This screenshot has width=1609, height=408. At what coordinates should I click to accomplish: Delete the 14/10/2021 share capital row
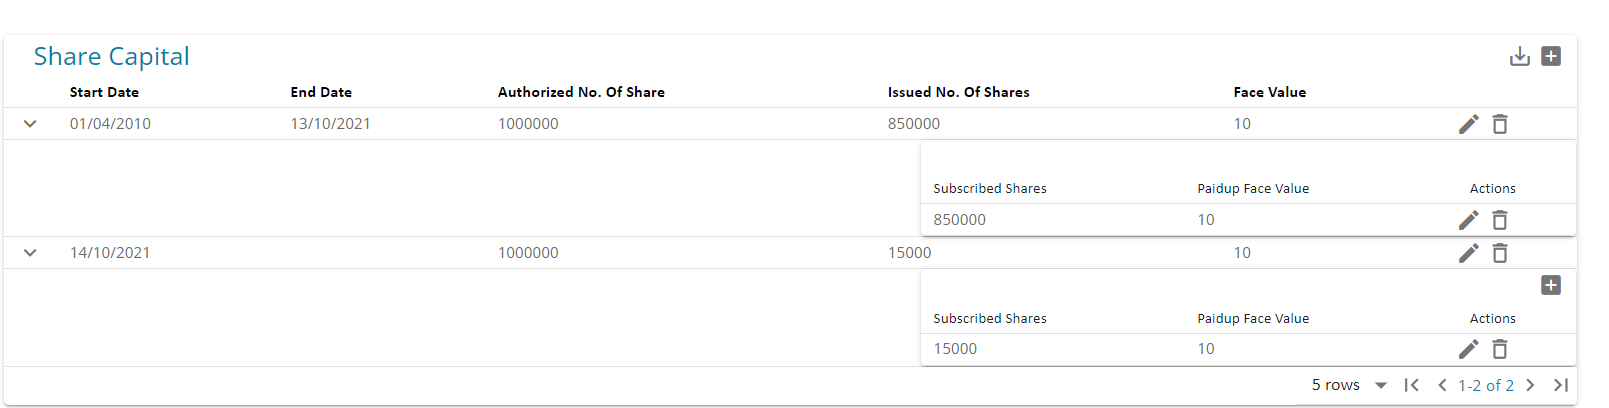pos(1500,253)
